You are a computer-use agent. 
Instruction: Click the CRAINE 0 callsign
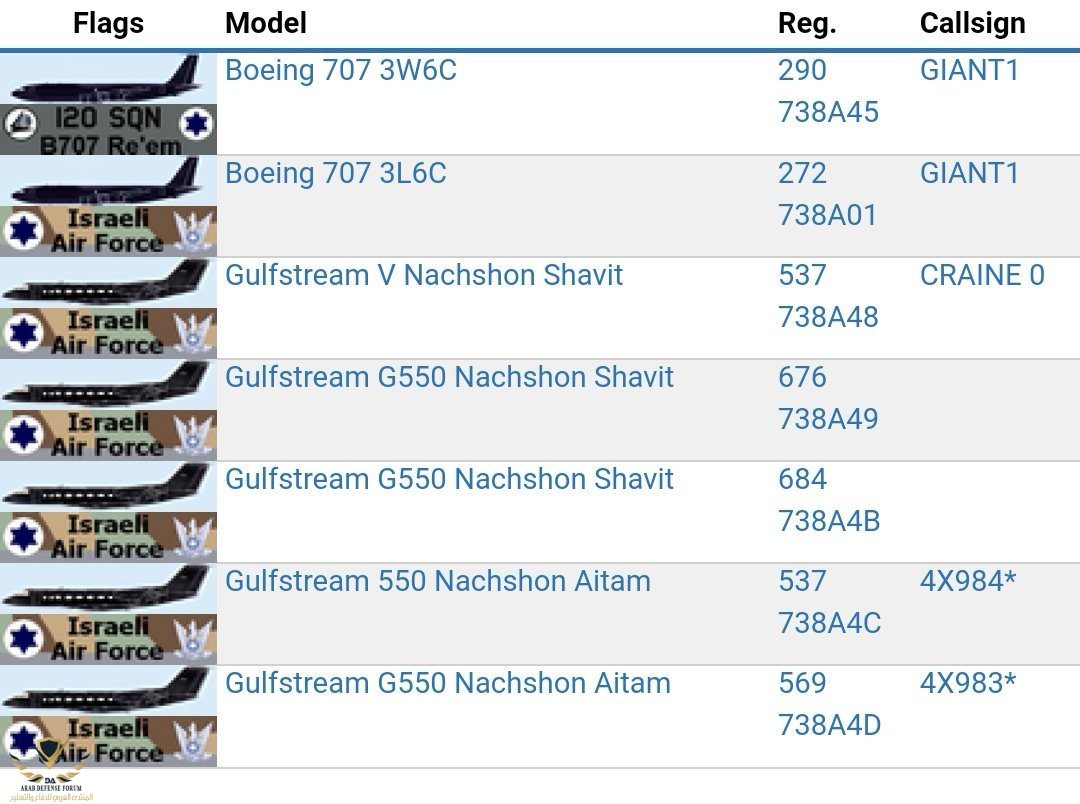[981, 275]
